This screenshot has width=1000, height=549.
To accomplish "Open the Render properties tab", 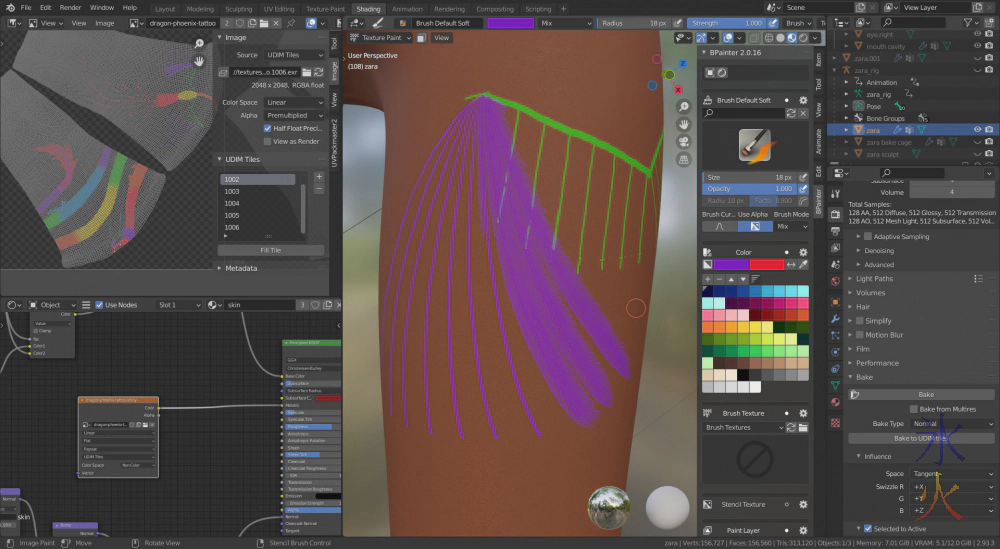I will 835,214.
